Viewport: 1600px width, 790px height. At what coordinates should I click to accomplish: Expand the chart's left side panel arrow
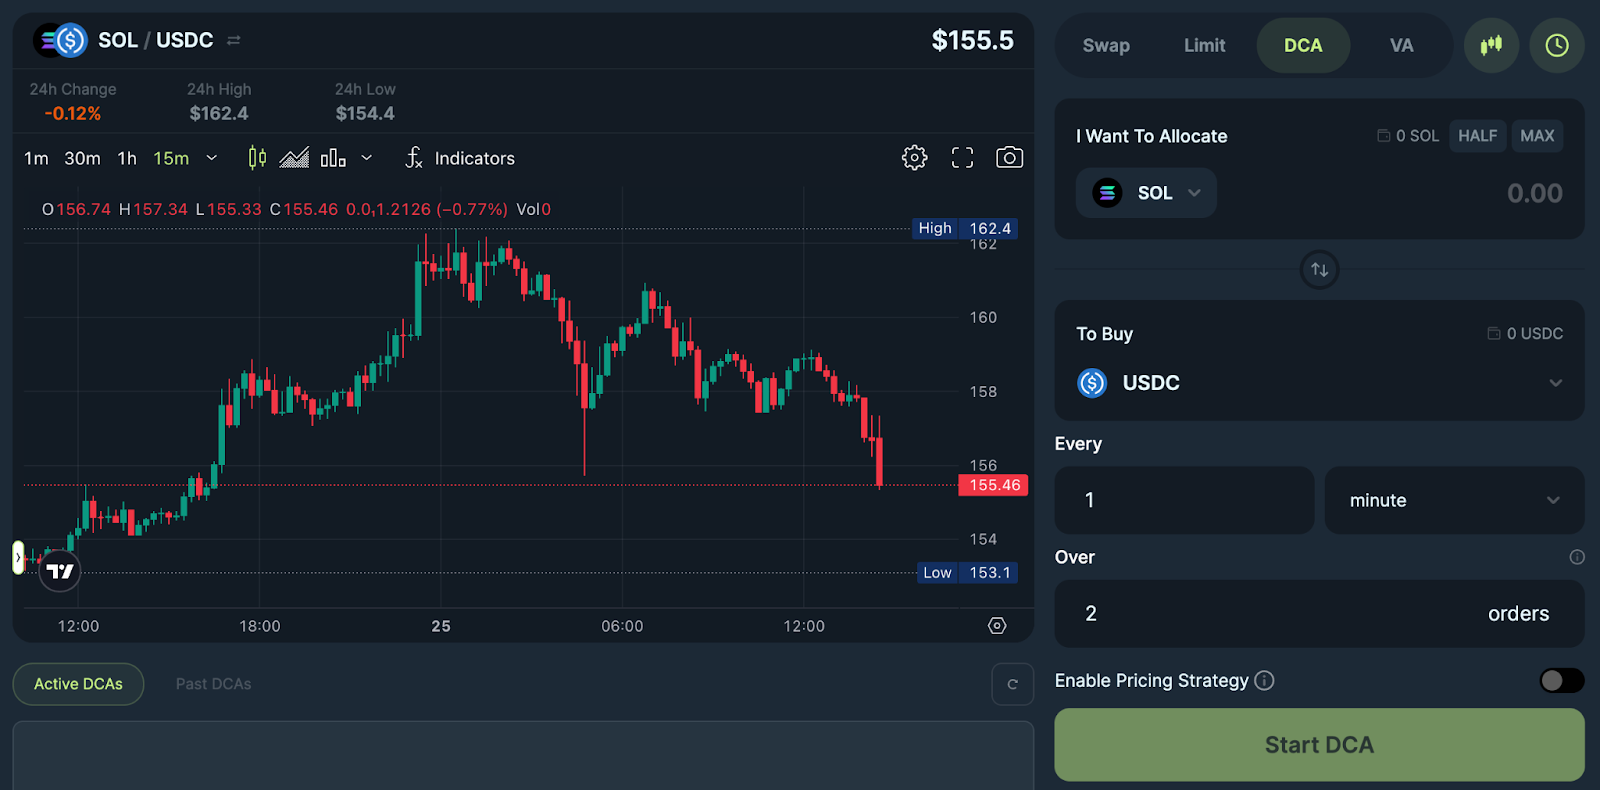18,557
